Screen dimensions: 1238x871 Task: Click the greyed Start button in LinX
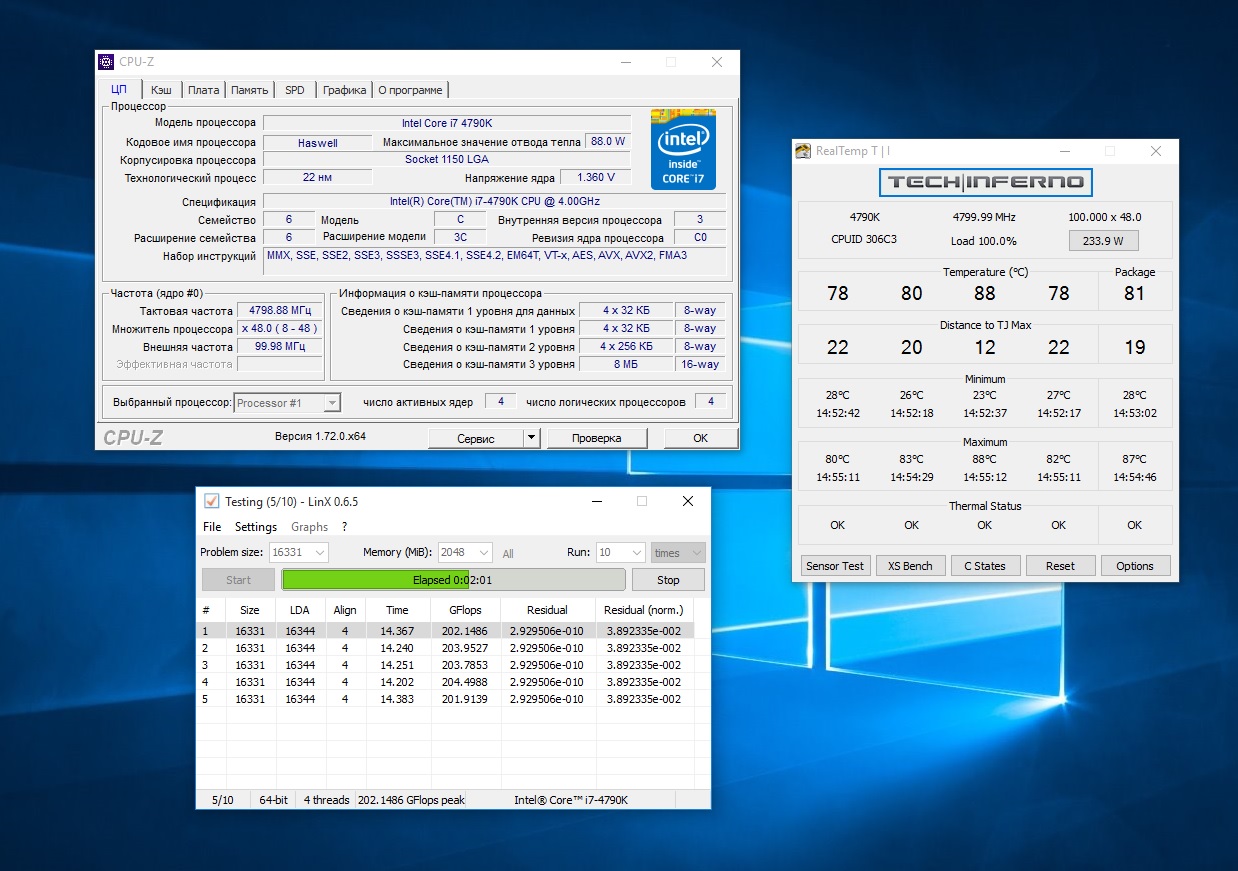[x=238, y=580]
